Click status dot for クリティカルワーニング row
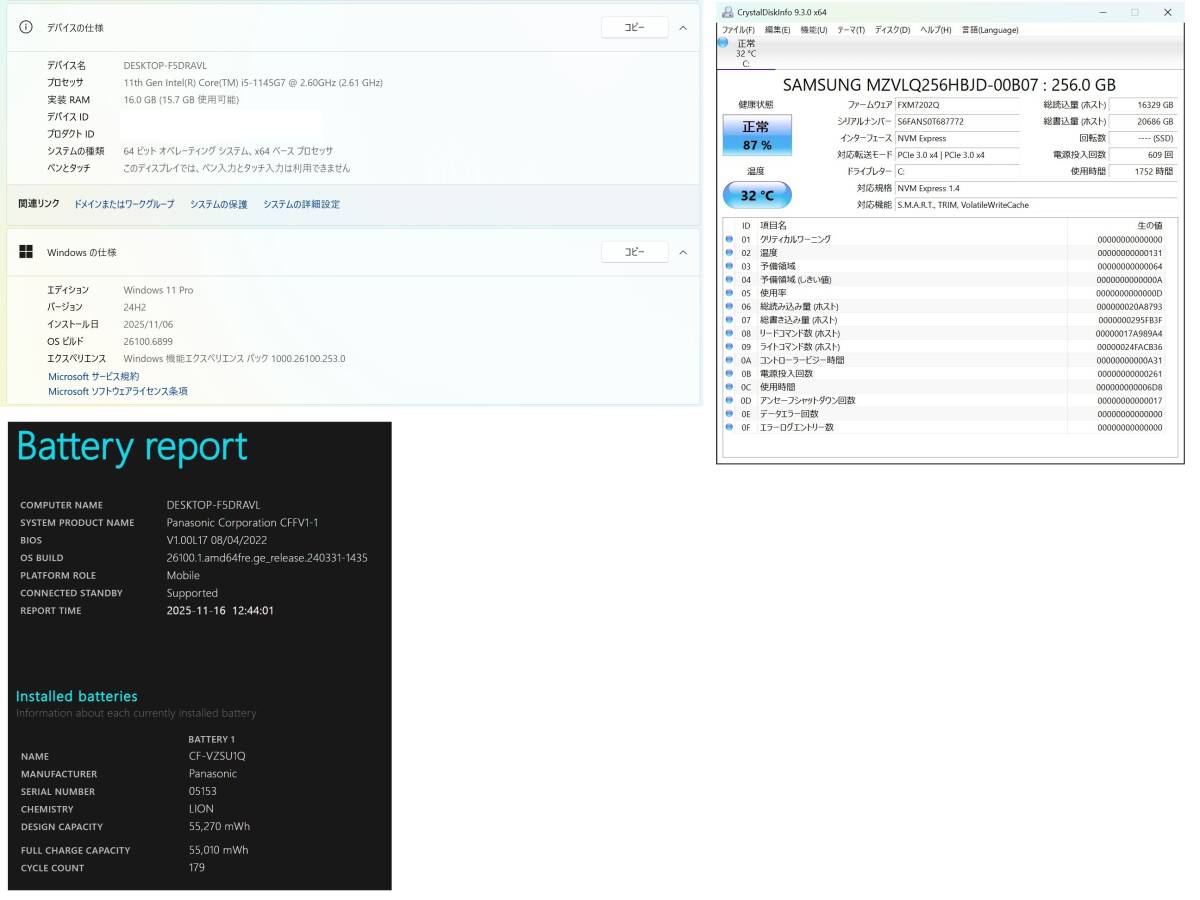The height and width of the screenshot is (900, 1200). 729,240
